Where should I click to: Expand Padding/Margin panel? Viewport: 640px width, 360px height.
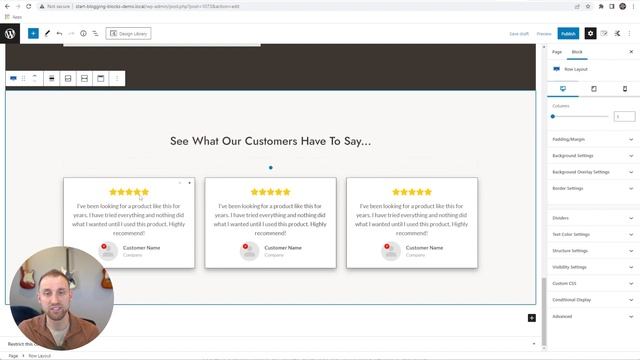tap(593, 139)
